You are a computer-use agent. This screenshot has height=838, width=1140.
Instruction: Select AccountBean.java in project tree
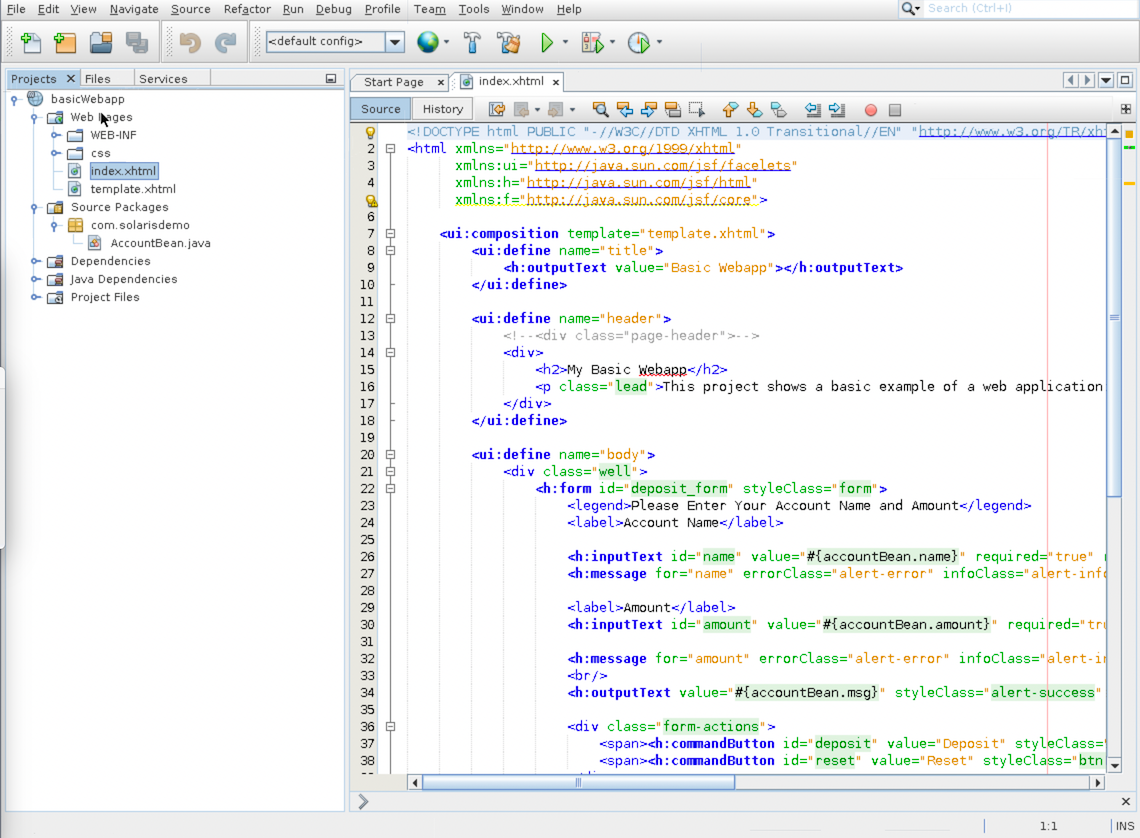(160, 243)
